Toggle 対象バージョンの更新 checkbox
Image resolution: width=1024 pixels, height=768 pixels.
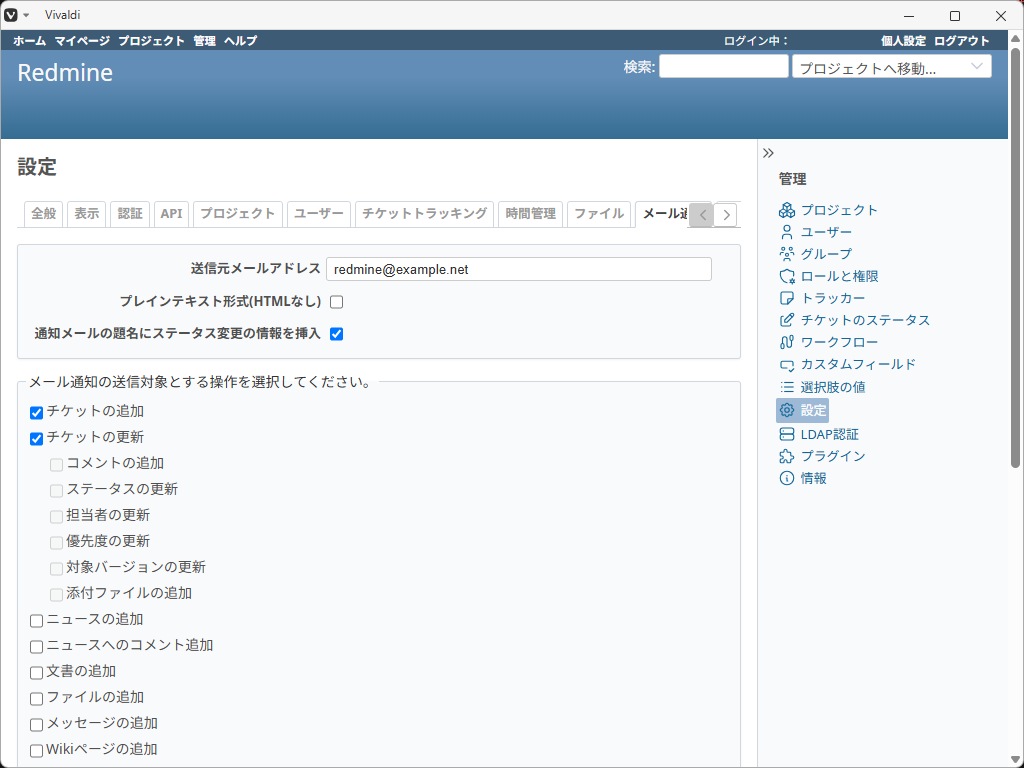(56, 569)
